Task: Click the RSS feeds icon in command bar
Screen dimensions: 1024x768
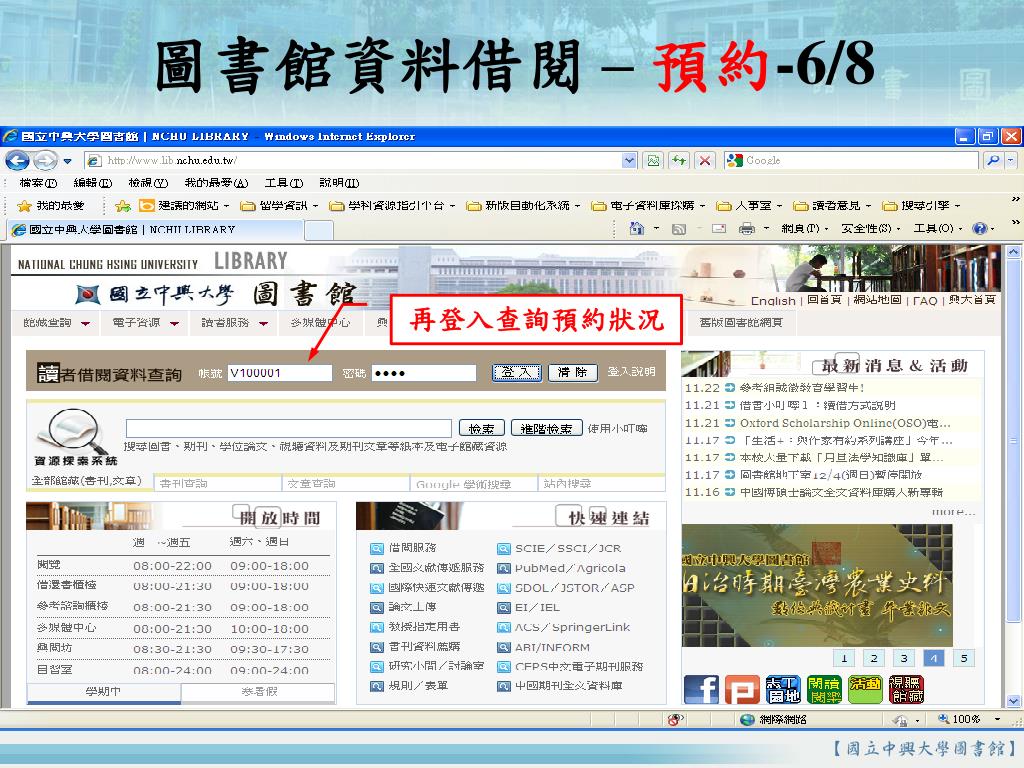Action: click(x=679, y=229)
